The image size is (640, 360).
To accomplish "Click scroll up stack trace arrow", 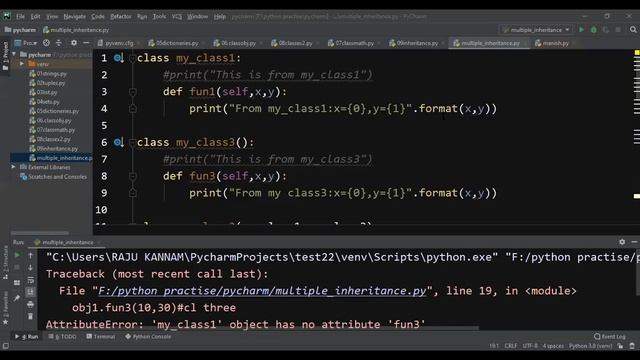I will (x=31, y=255).
